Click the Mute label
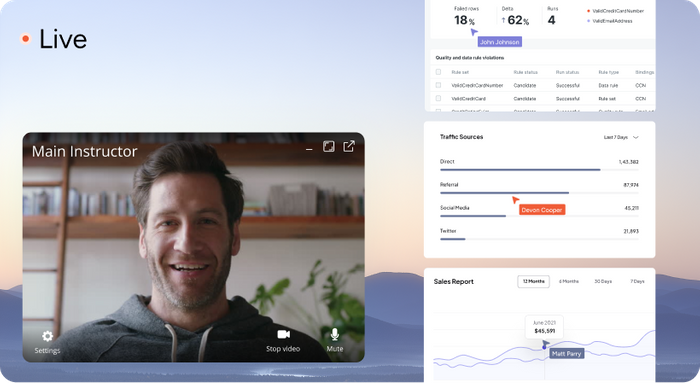This screenshot has height=383, width=700. point(334,349)
